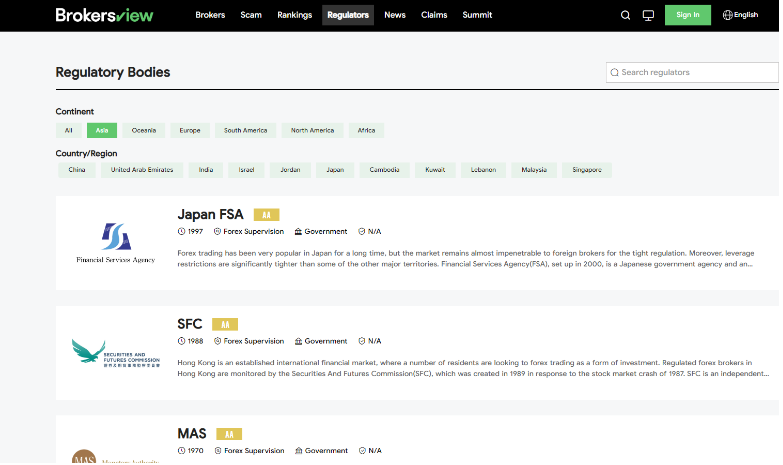This screenshot has height=465, width=783.
Task: Click the AA rating badge for Japan FSA
Action: coord(266,215)
